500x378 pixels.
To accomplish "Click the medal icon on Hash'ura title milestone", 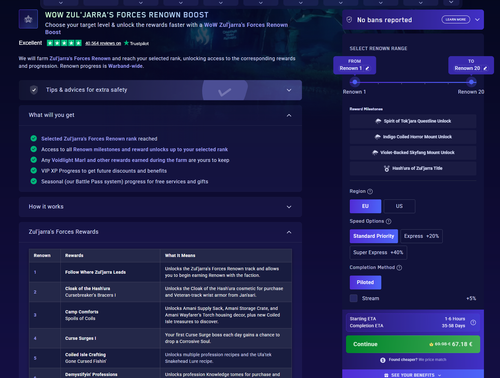I will [x=387, y=169].
